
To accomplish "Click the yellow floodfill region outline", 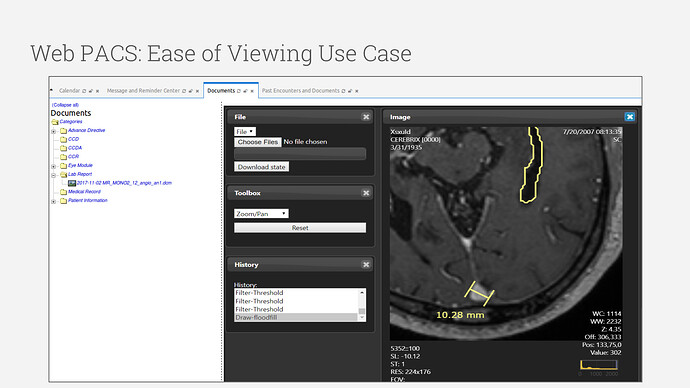I will click(x=532, y=165).
